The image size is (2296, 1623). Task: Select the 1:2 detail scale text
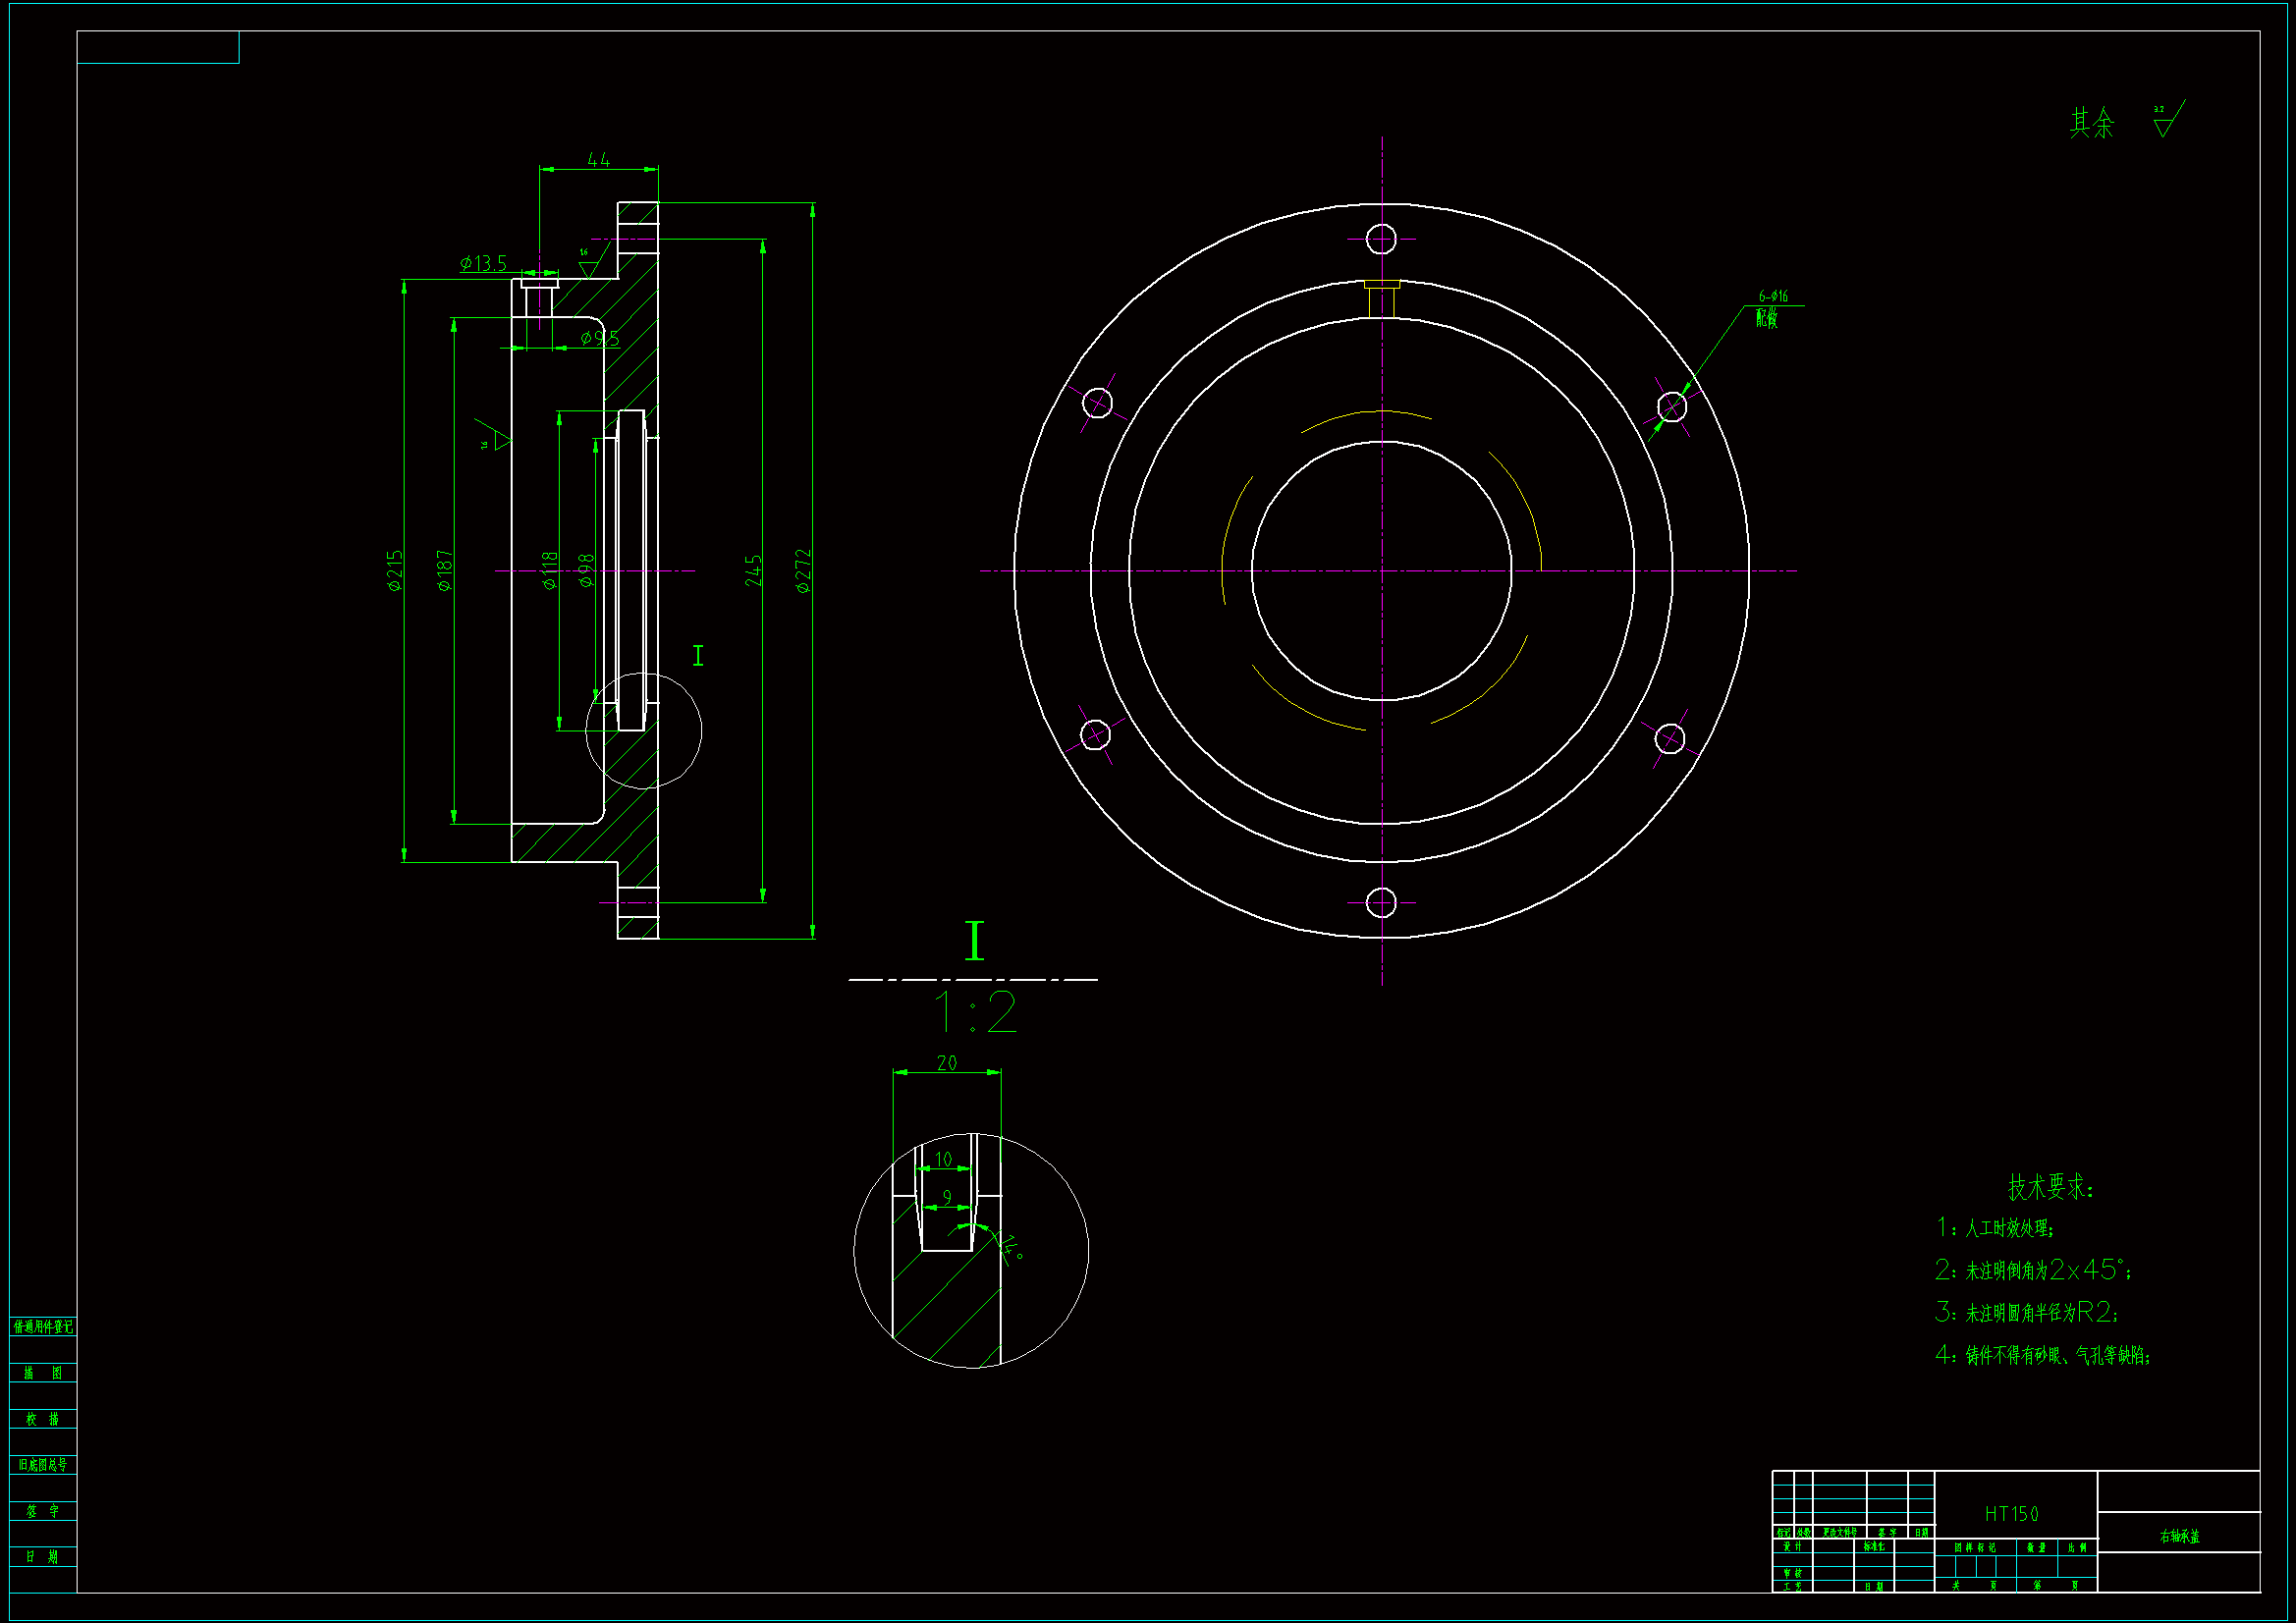point(975,1013)
